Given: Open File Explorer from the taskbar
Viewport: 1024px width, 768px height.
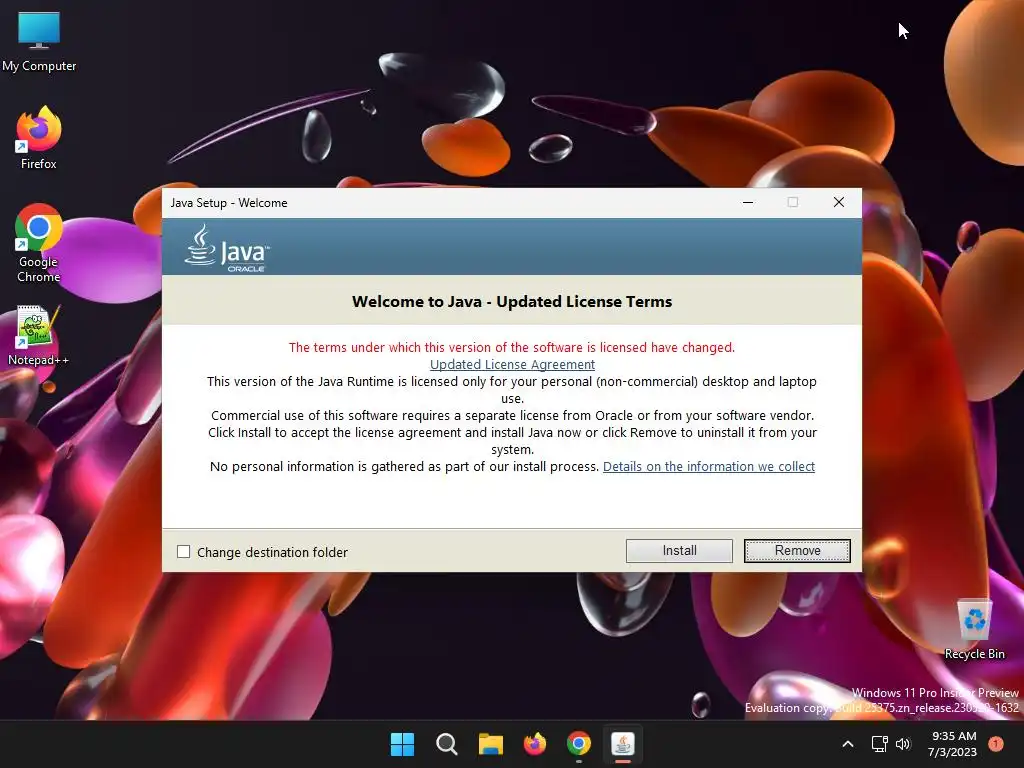Looking at the screenshot, I should pyautogui.click(x=490, y=744).
